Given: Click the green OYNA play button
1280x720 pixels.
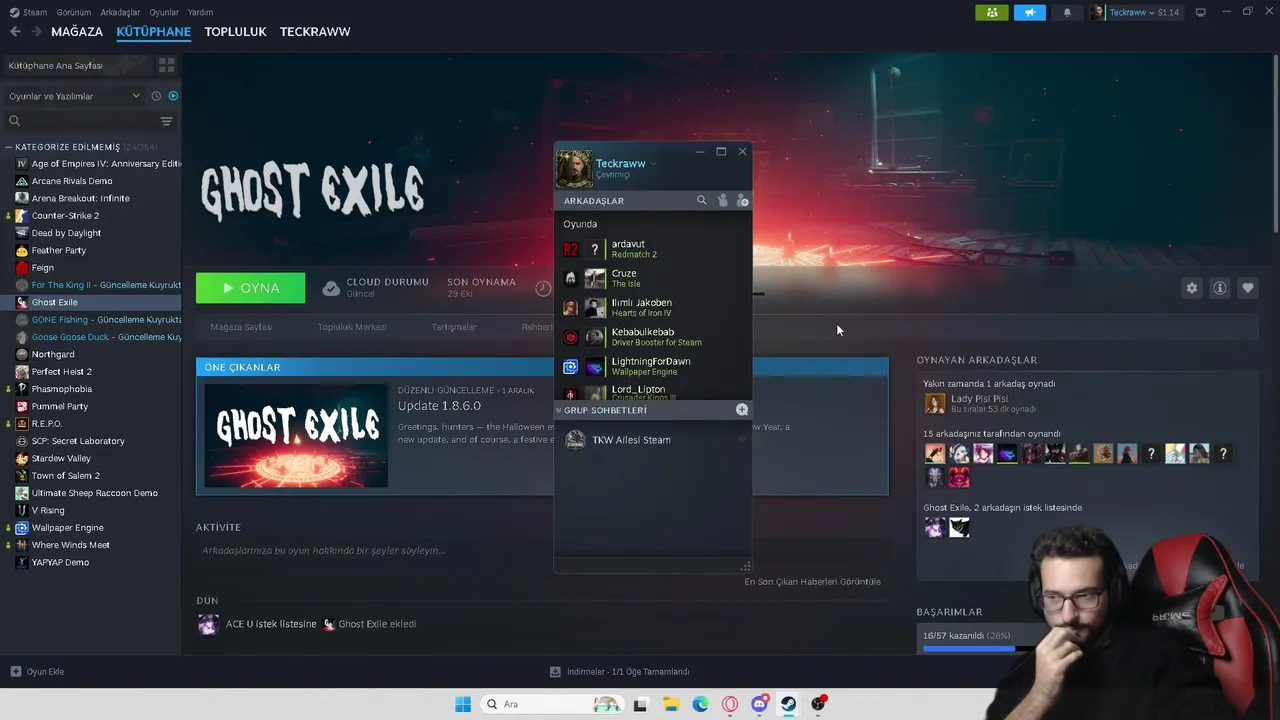Looking at the screenshot, I should pyautogui.click(x=251, y=288).
